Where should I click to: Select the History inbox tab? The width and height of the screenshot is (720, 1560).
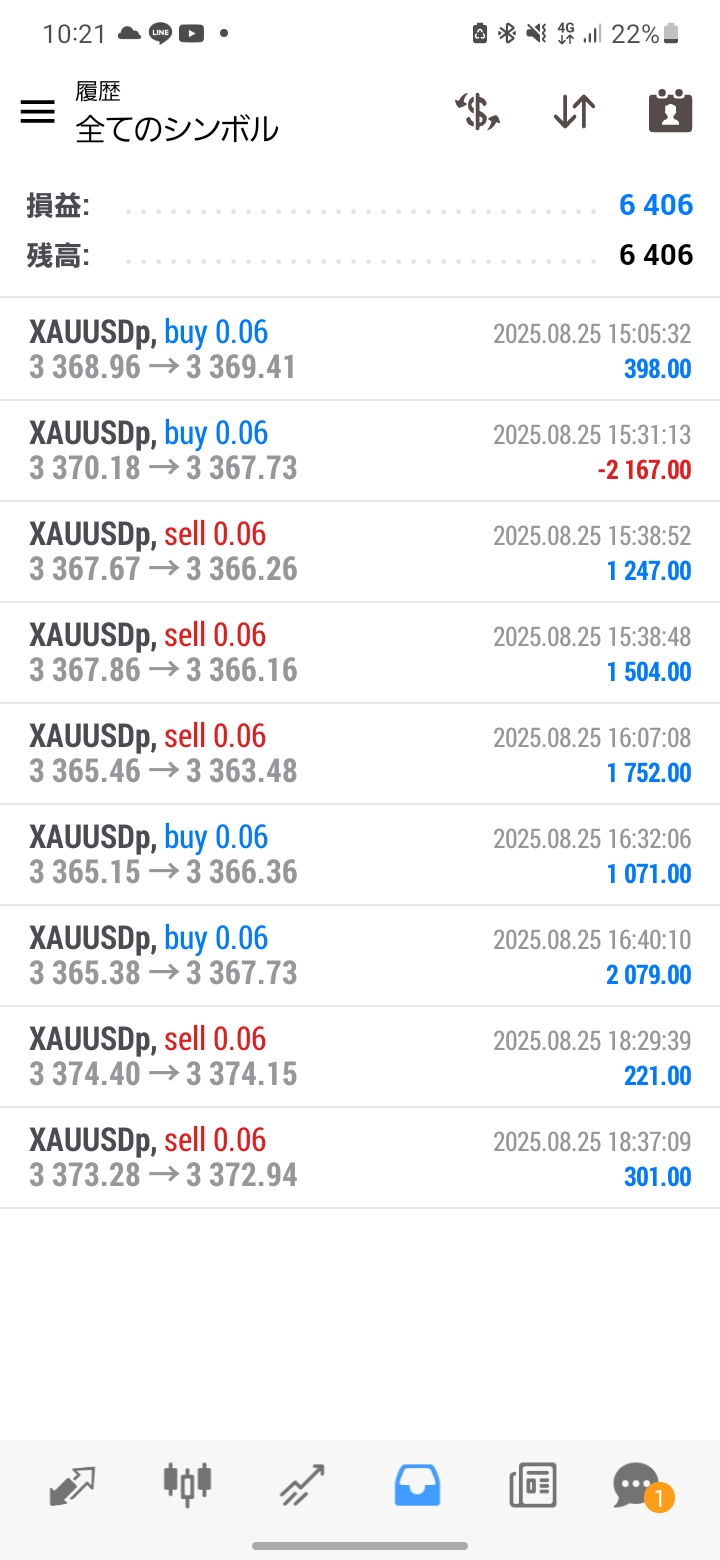click(417, 1485)
